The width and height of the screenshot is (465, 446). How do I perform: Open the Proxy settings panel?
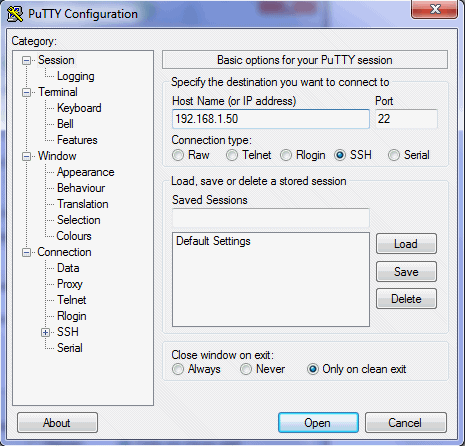(x=70, y=284)
